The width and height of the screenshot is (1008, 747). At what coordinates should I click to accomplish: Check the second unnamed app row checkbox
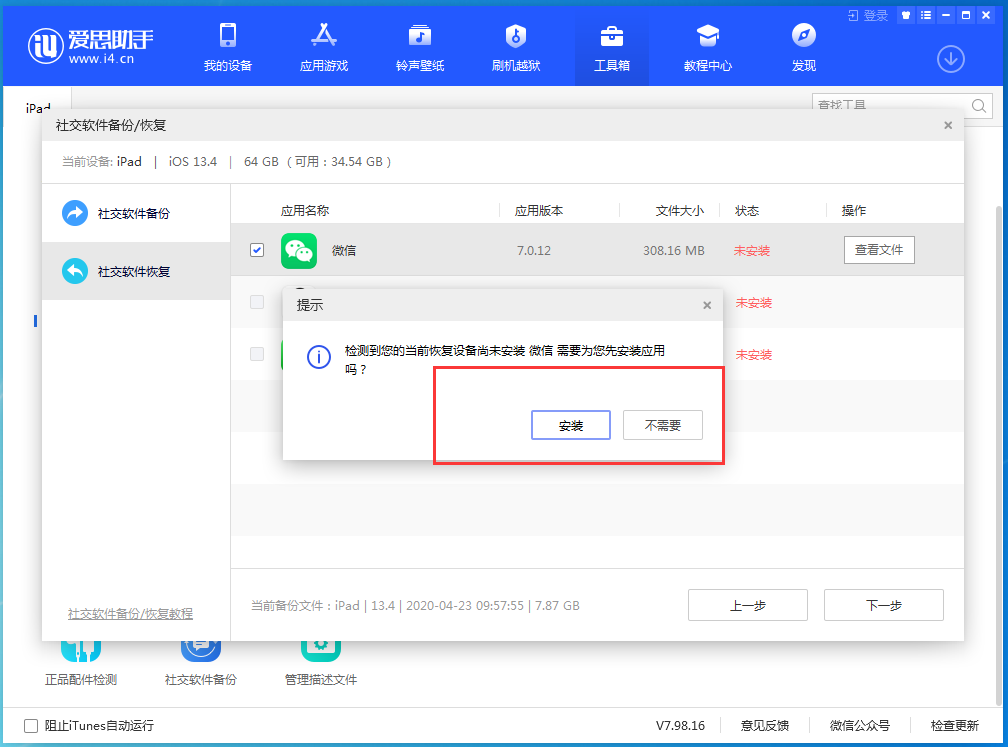256,303
